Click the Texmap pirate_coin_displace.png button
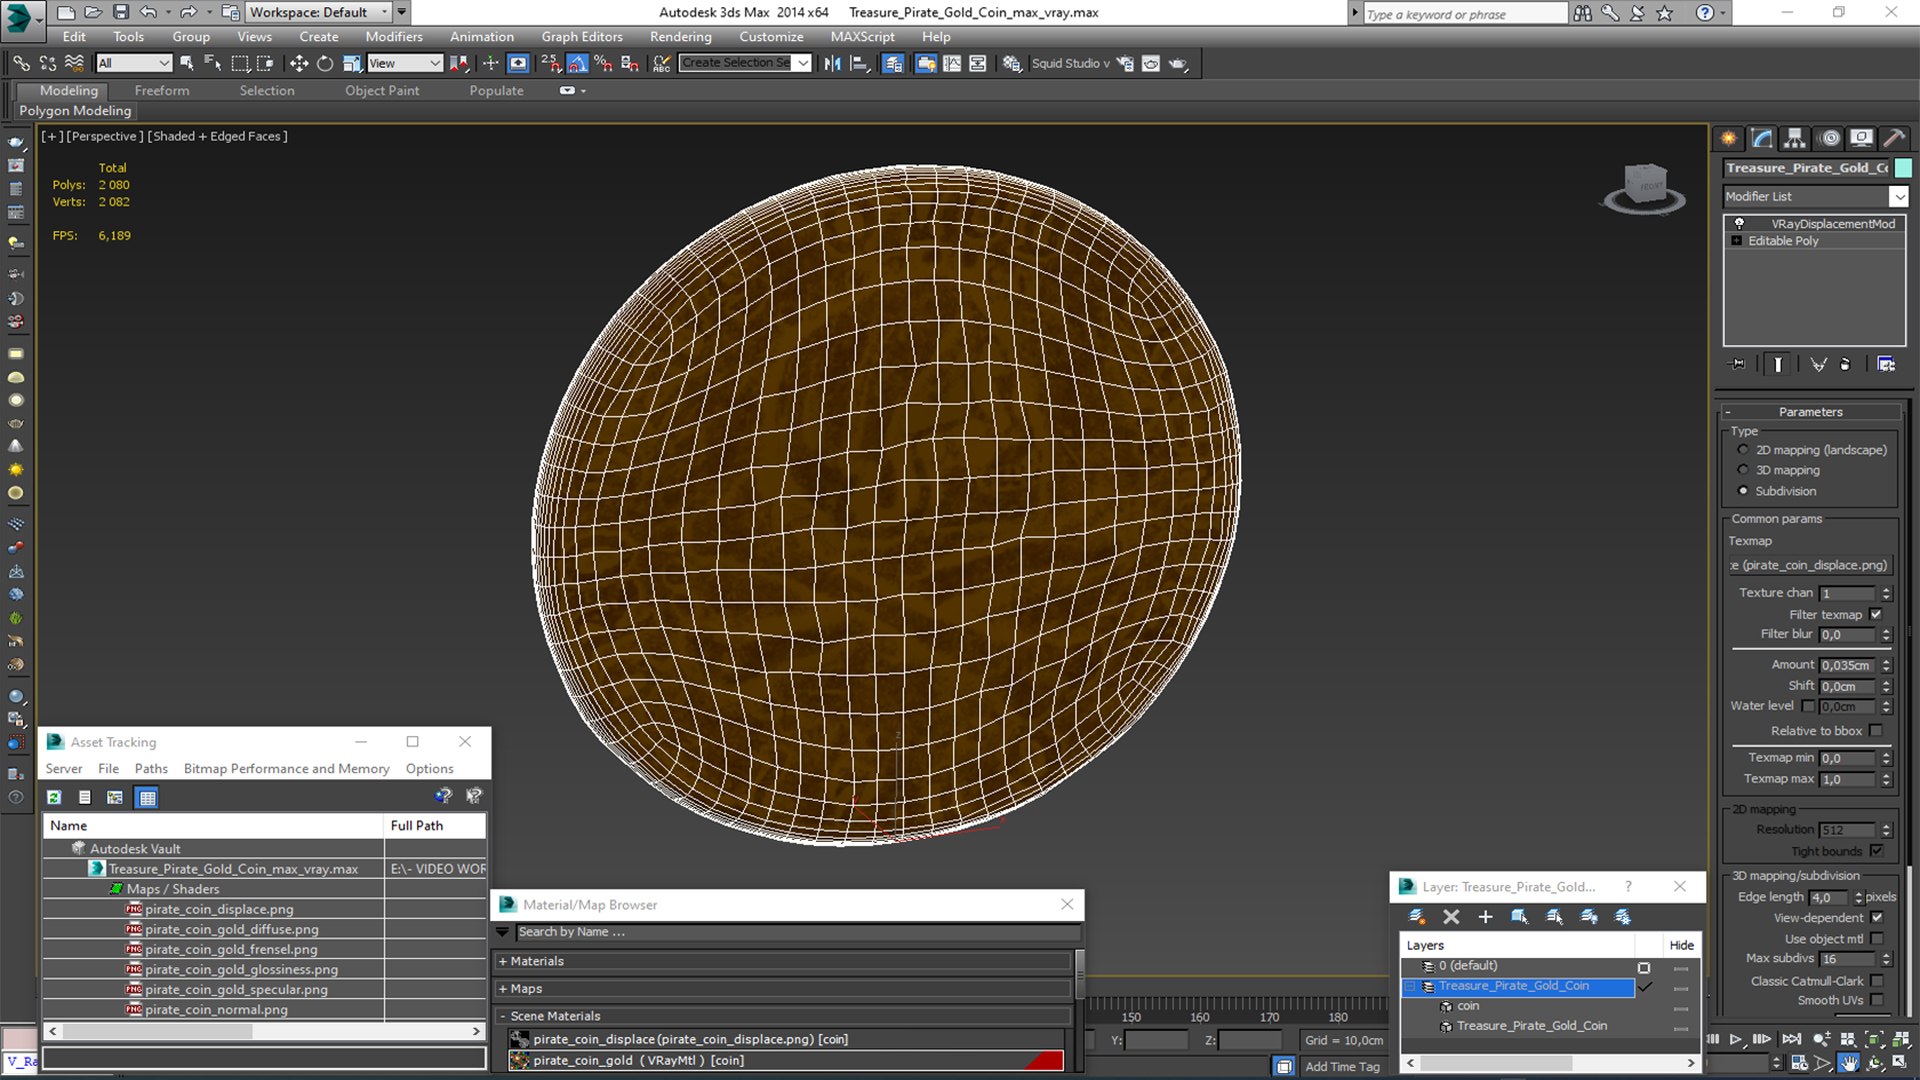 tap(1810, 565)
